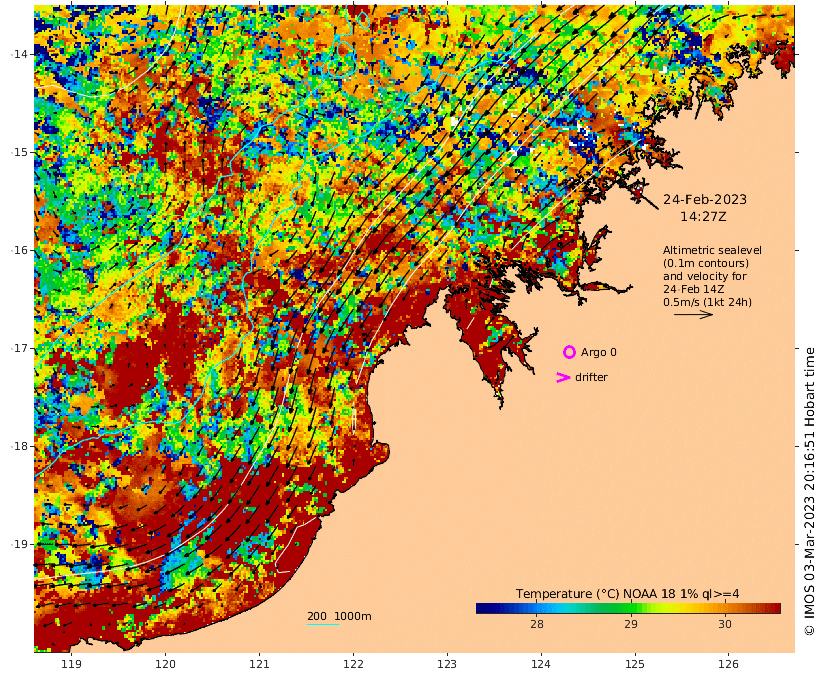Click latitude axis label "-14"
Screen dimensions: 820x680
(x=19, y=54)
